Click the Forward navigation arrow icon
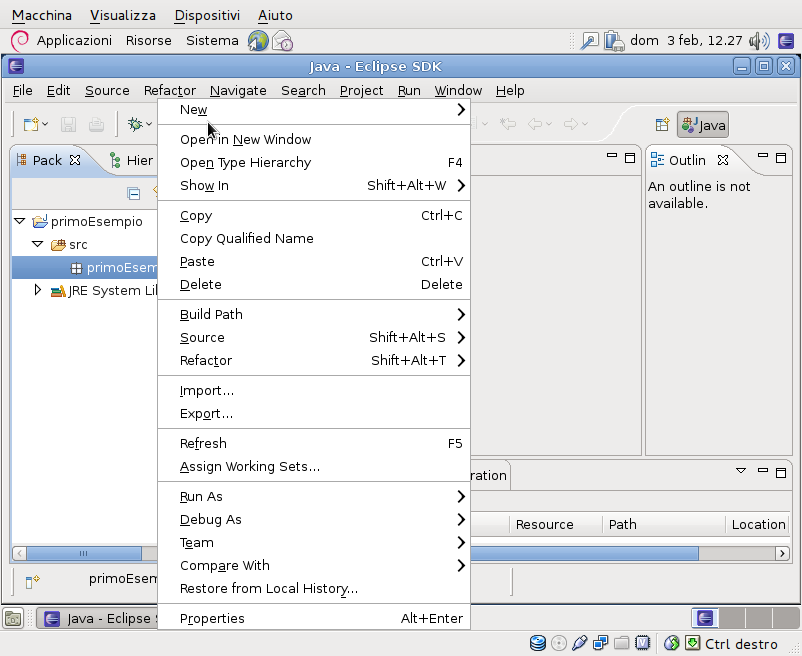Screen dimensions: 802x656 570,124
